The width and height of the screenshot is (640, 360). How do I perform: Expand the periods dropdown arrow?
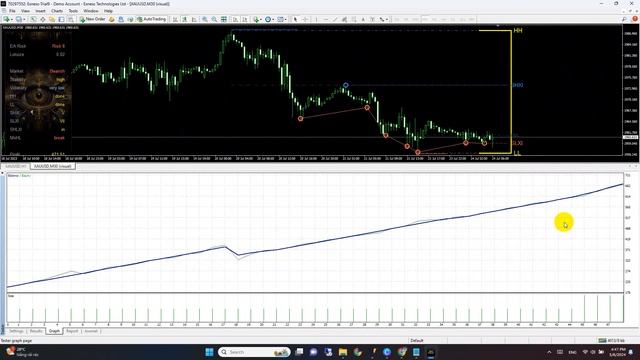(273, 19)
